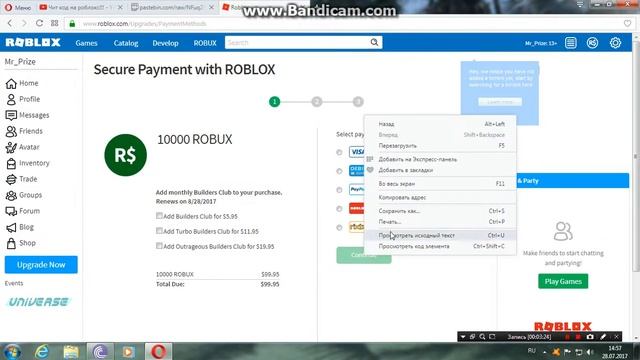Check Add Turbo Builders Club for $11.95
The height and width of the screenshot is (360, 640).
159,231
